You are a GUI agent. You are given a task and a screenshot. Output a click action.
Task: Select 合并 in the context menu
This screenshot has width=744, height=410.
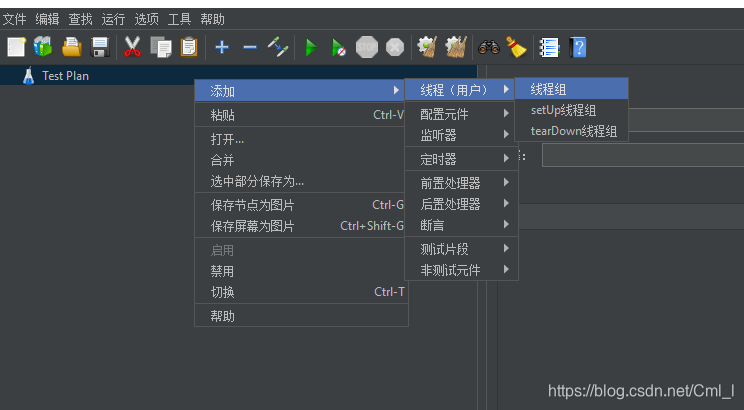[301, 160]
